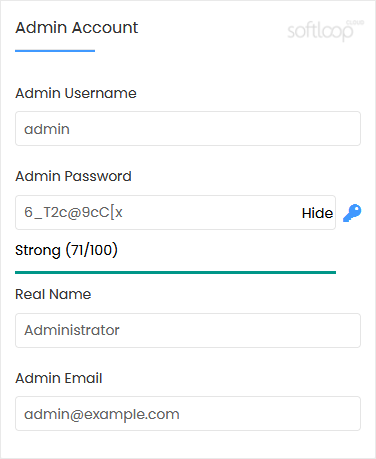Viewport: 376px width, 459px height.
Task: Click the Admin Password label
Action: pos(73,176)
